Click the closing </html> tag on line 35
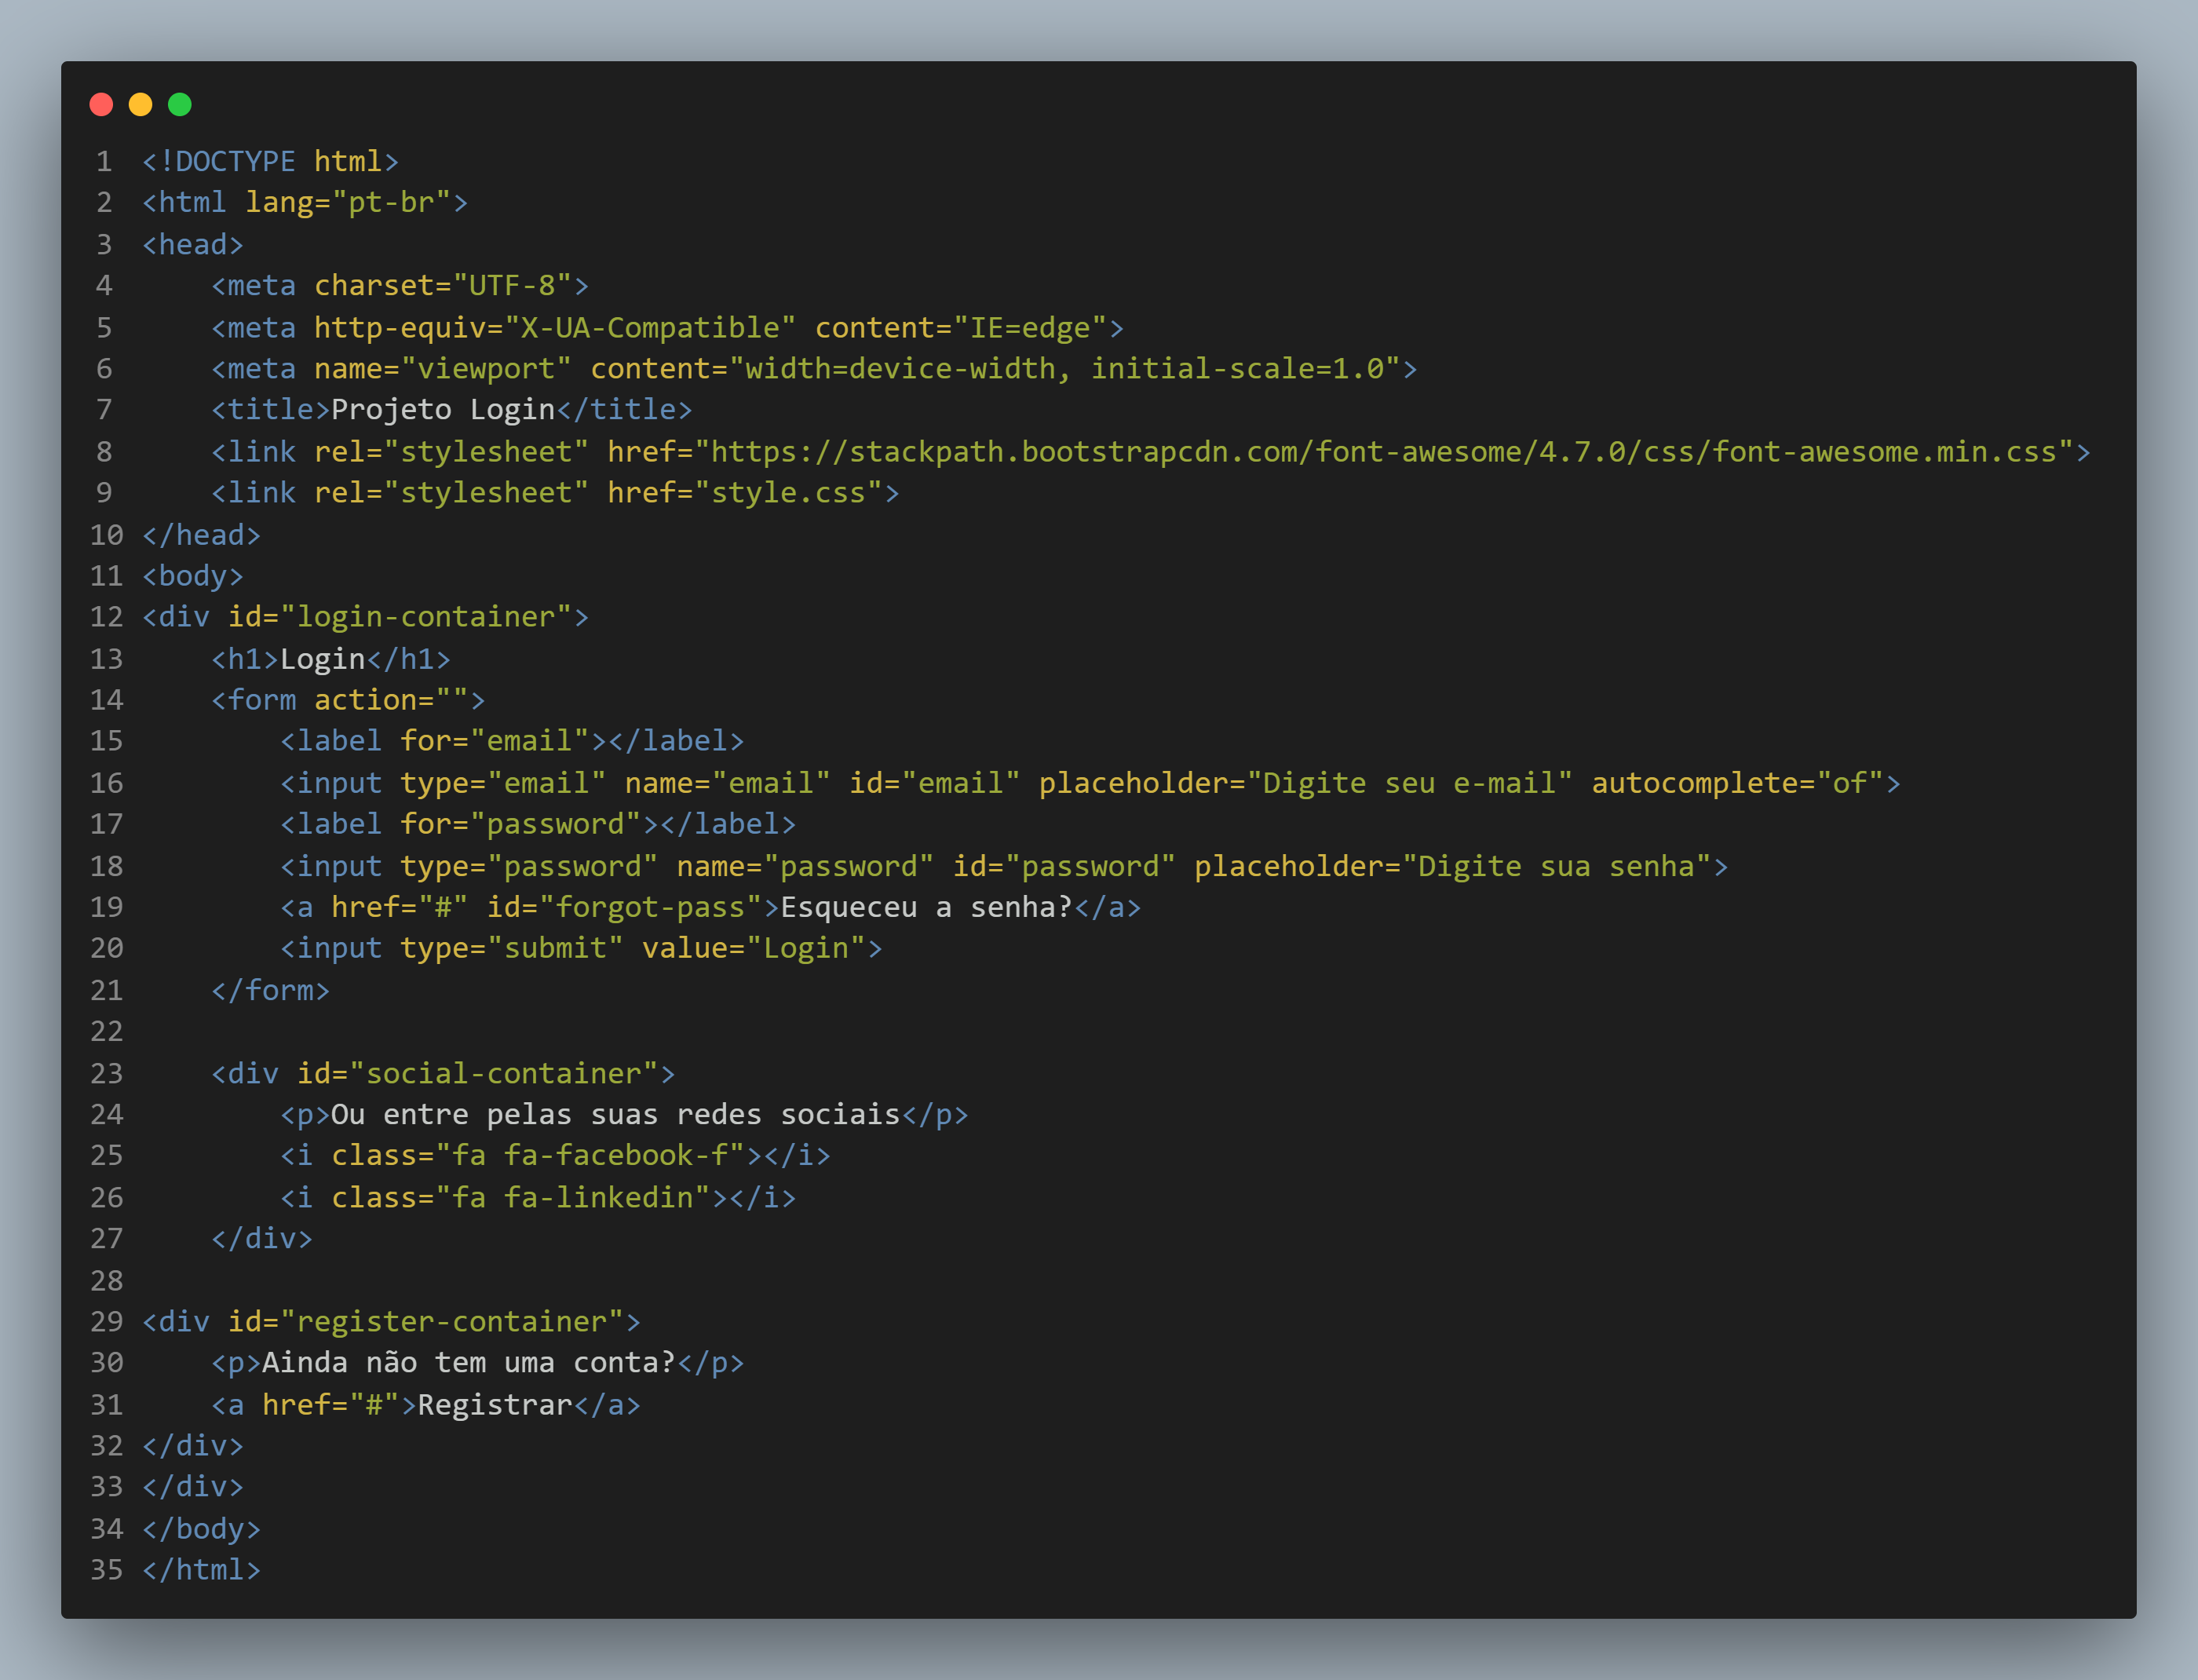Viewport: 2198px width, 1680px height. [x=201, y=1570]
